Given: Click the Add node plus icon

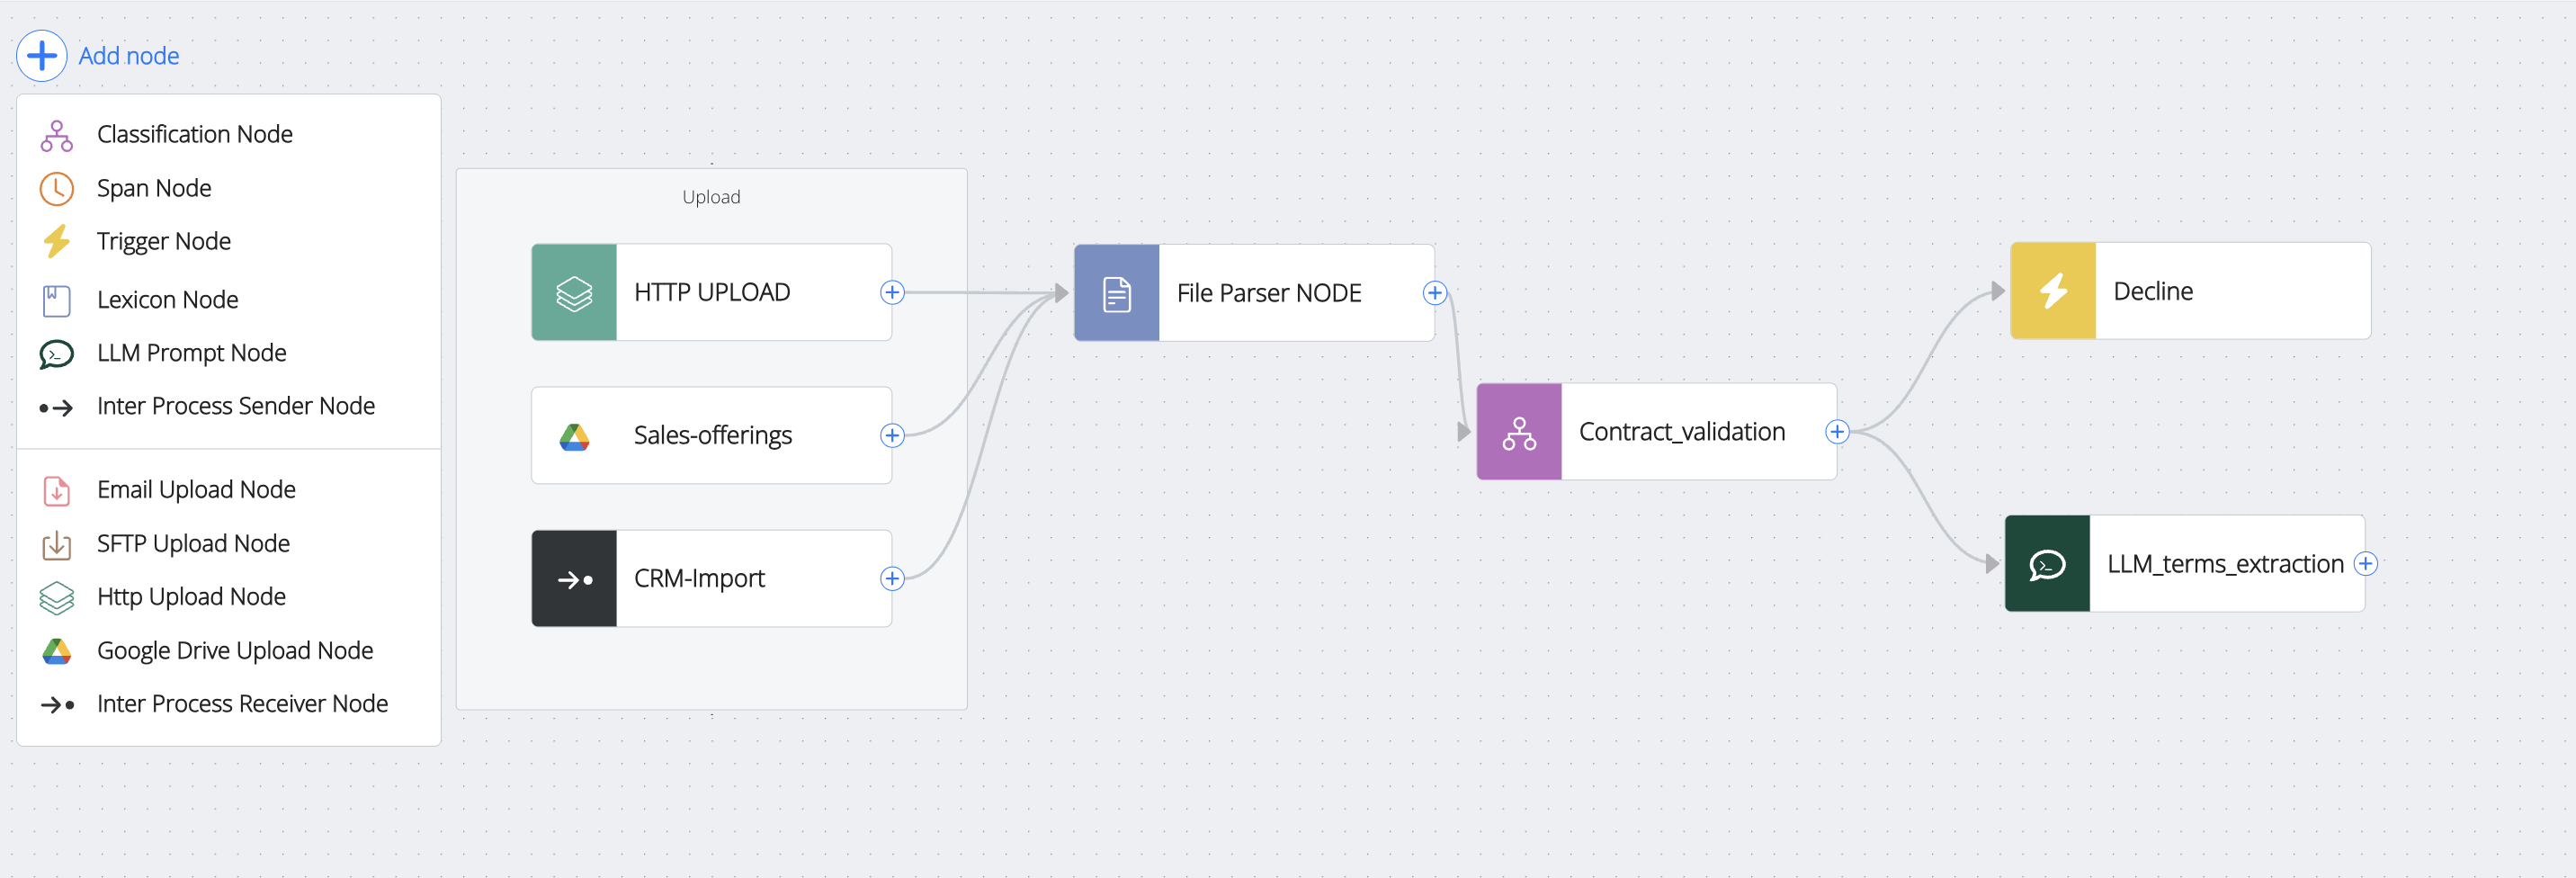Looking at the screenshot, I should click(42, 56).
